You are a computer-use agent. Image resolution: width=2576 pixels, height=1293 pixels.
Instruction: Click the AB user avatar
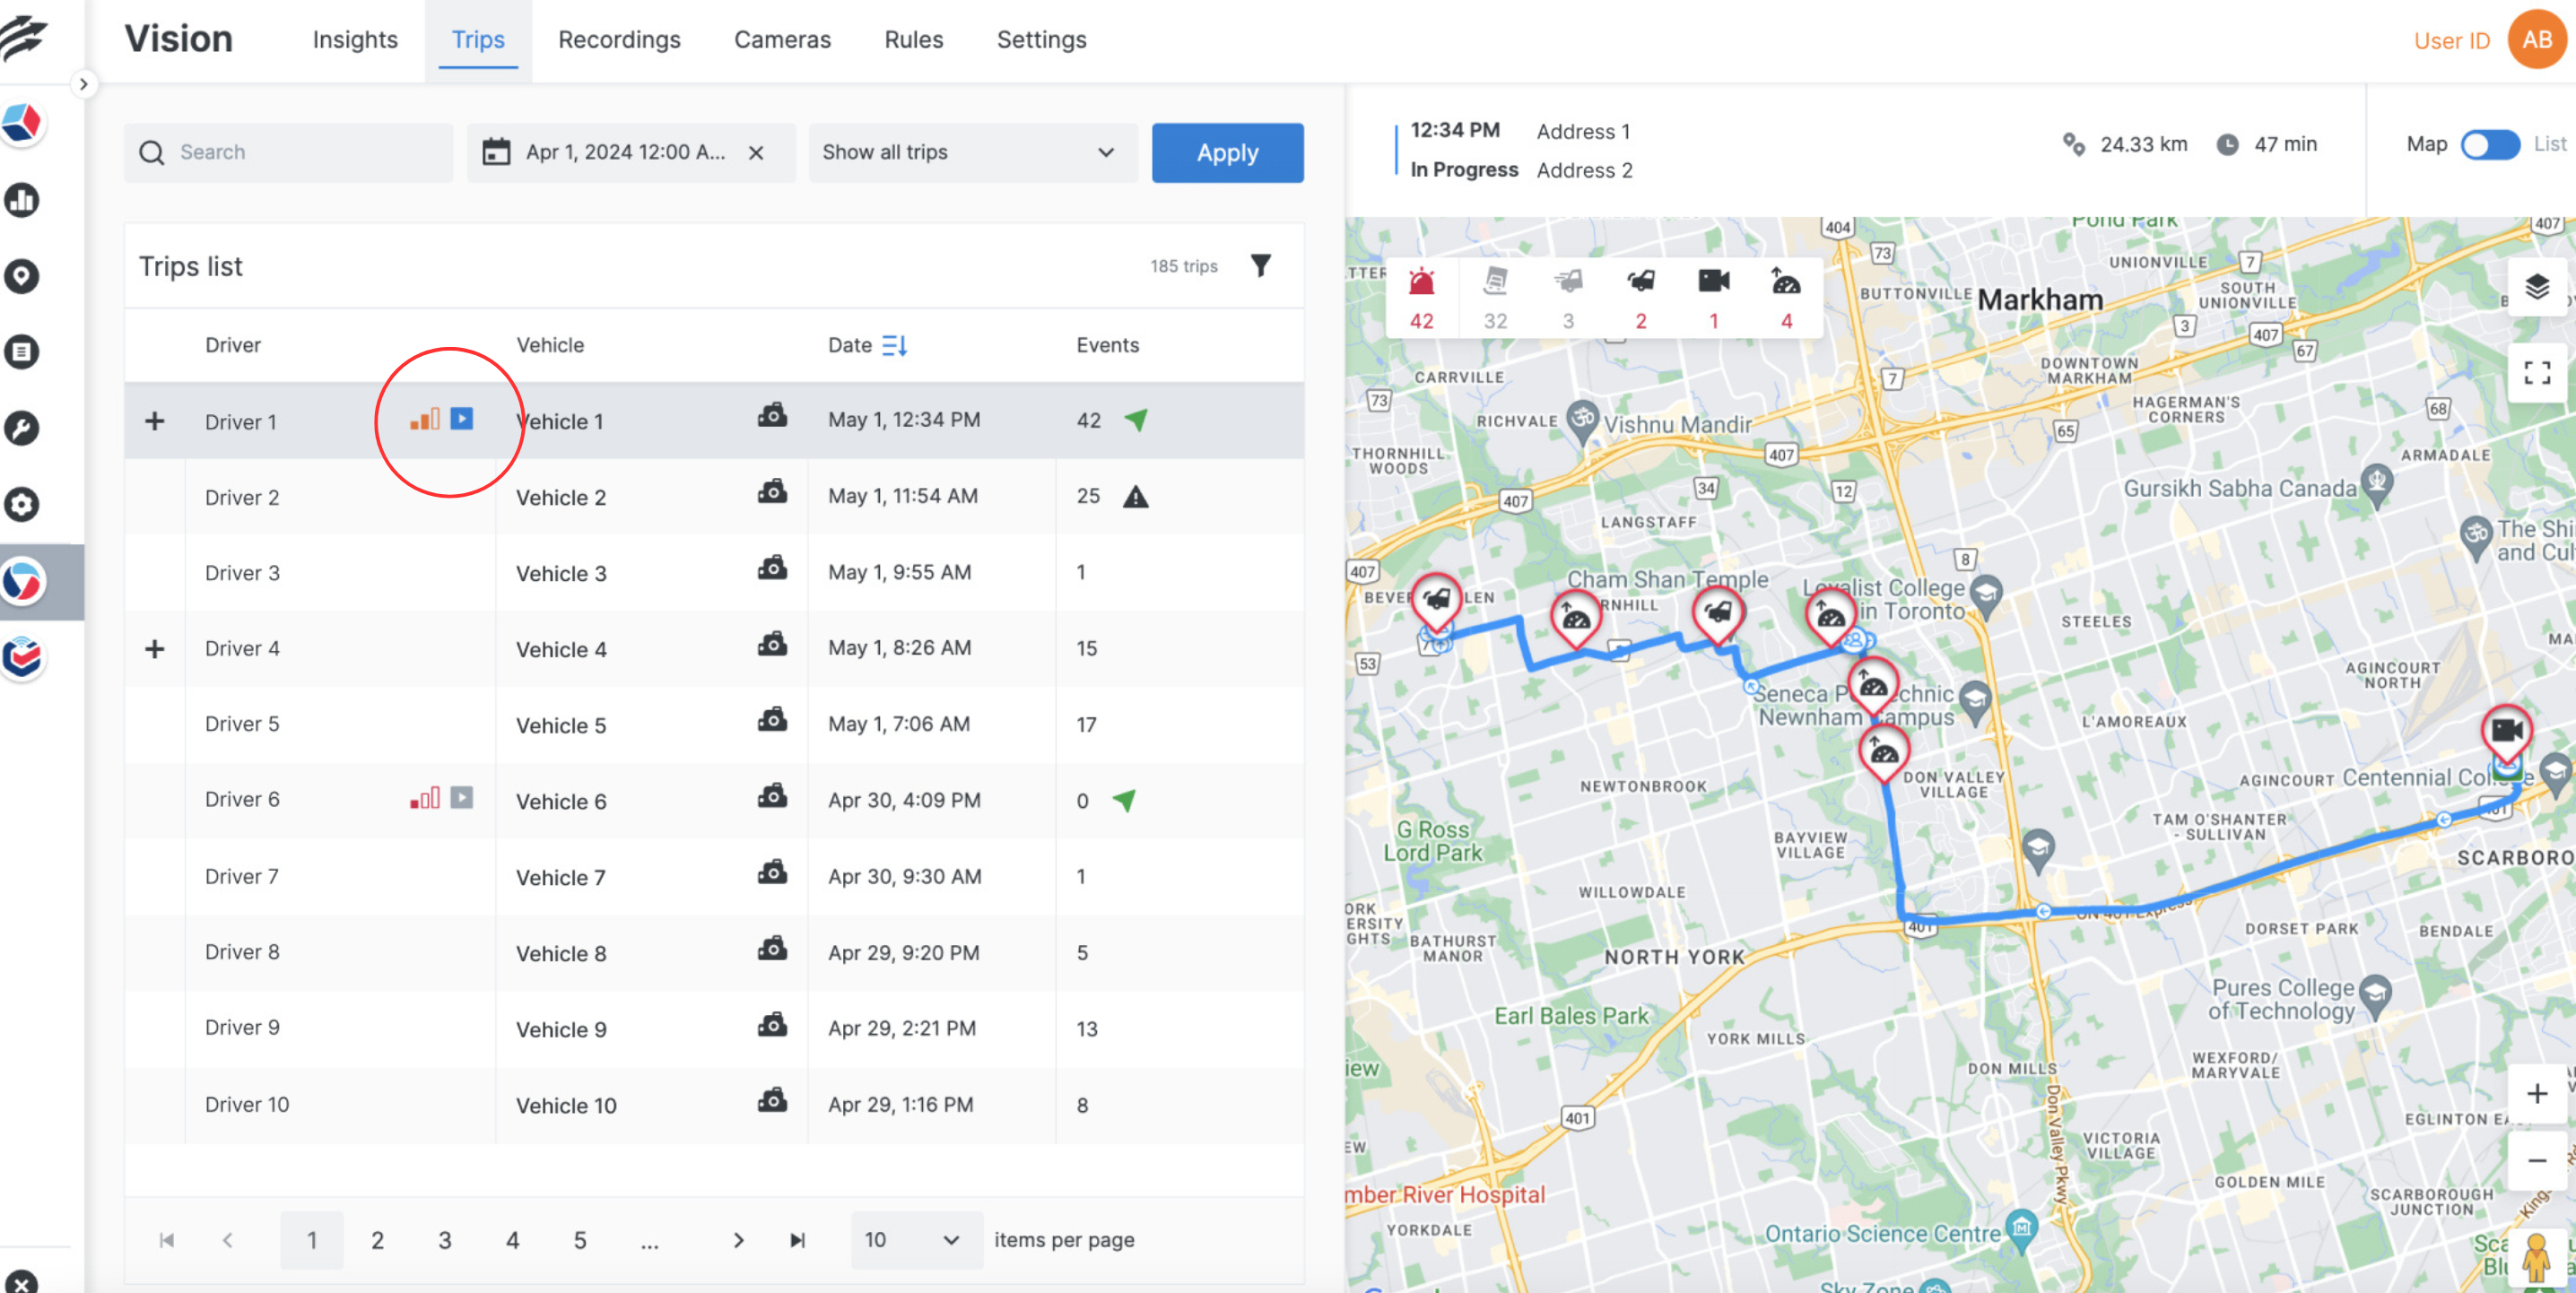coord(2536,40)
